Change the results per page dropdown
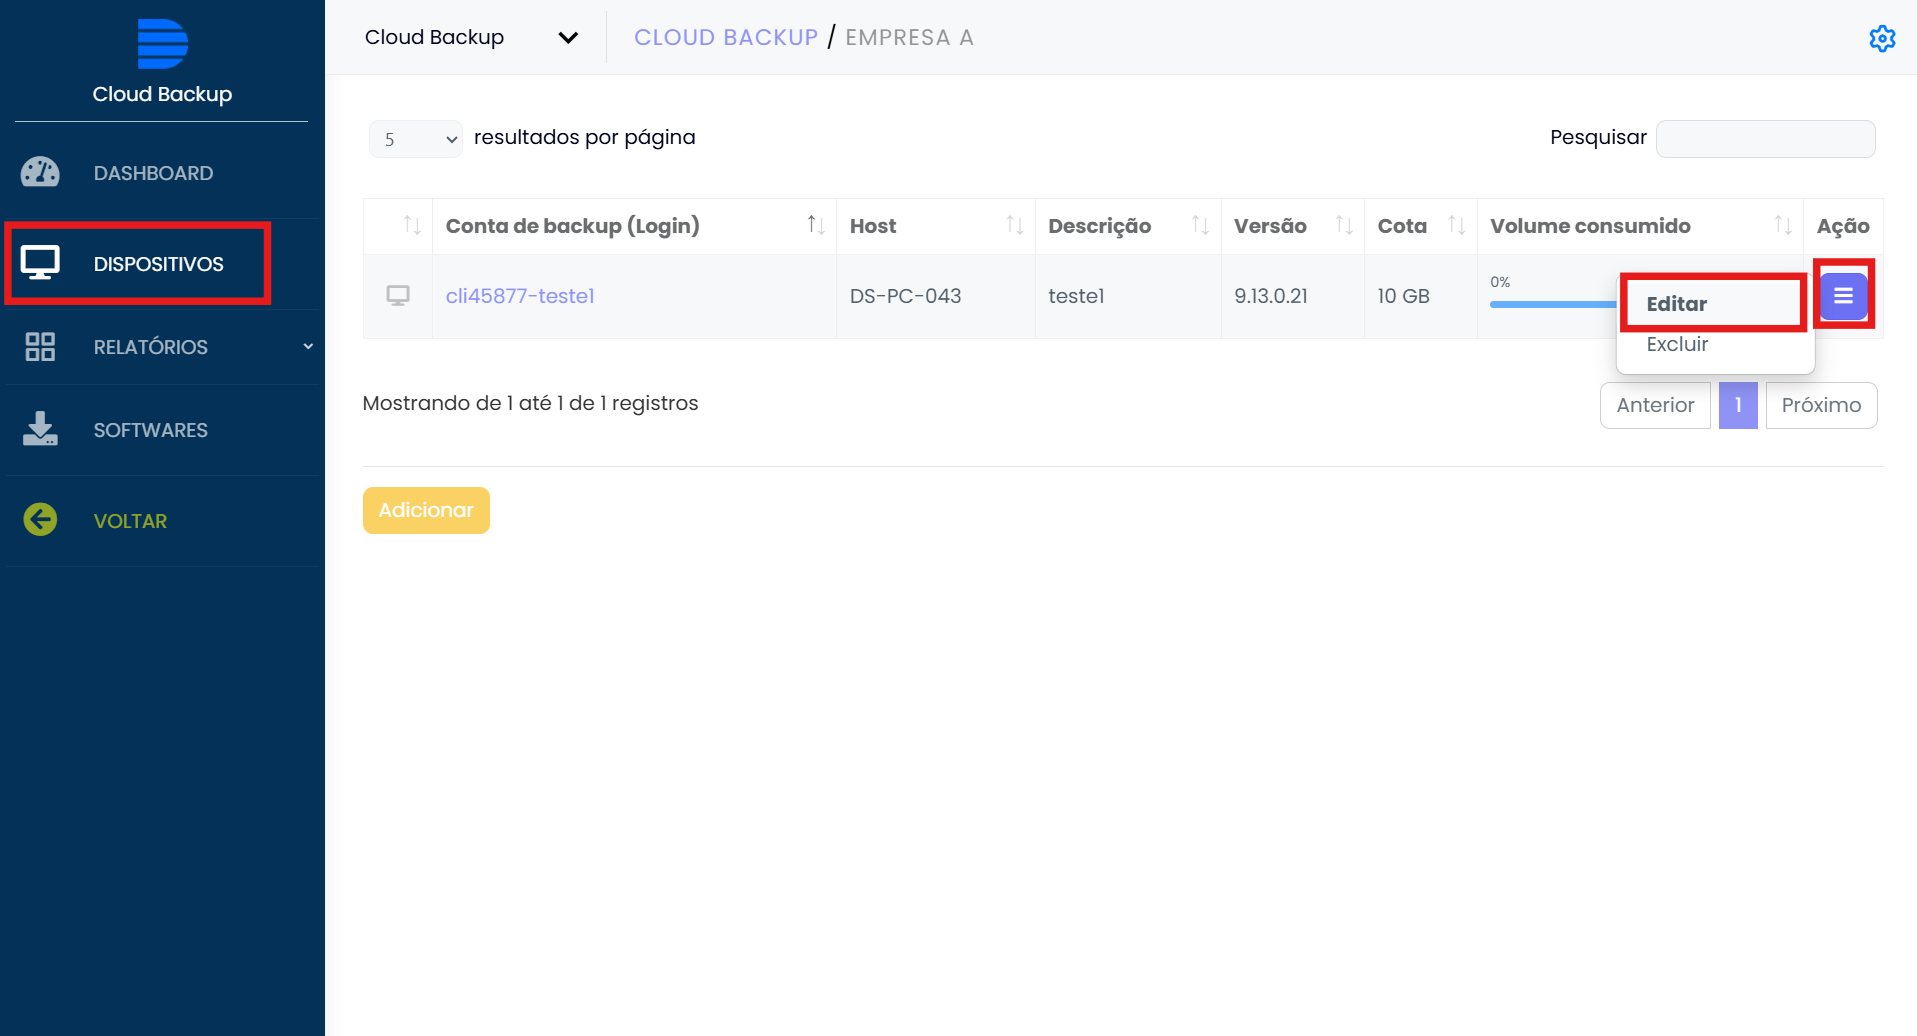Screen dimensions: 1917x1036 (x=415, y=139)
